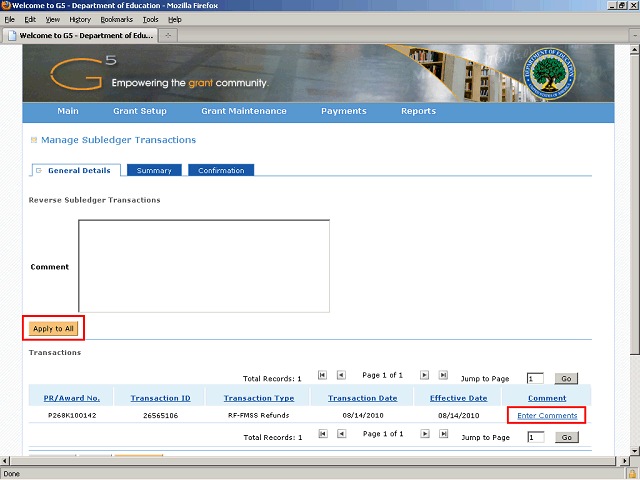This screenshot has height=480, width=640.
Task: Click the Apply to All button
Action: (x=53, y=329)
